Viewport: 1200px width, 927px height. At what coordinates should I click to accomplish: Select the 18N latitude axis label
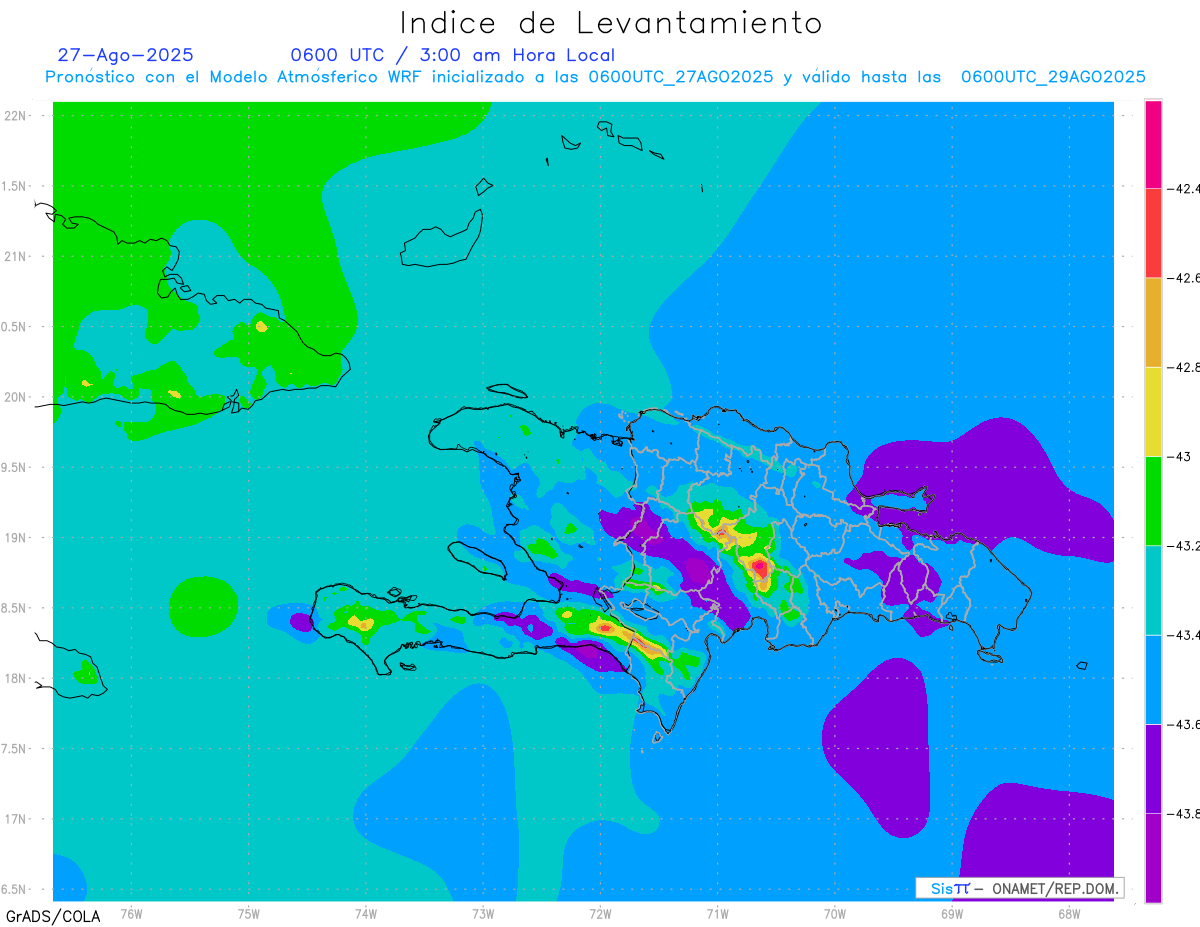click(17, 678)
